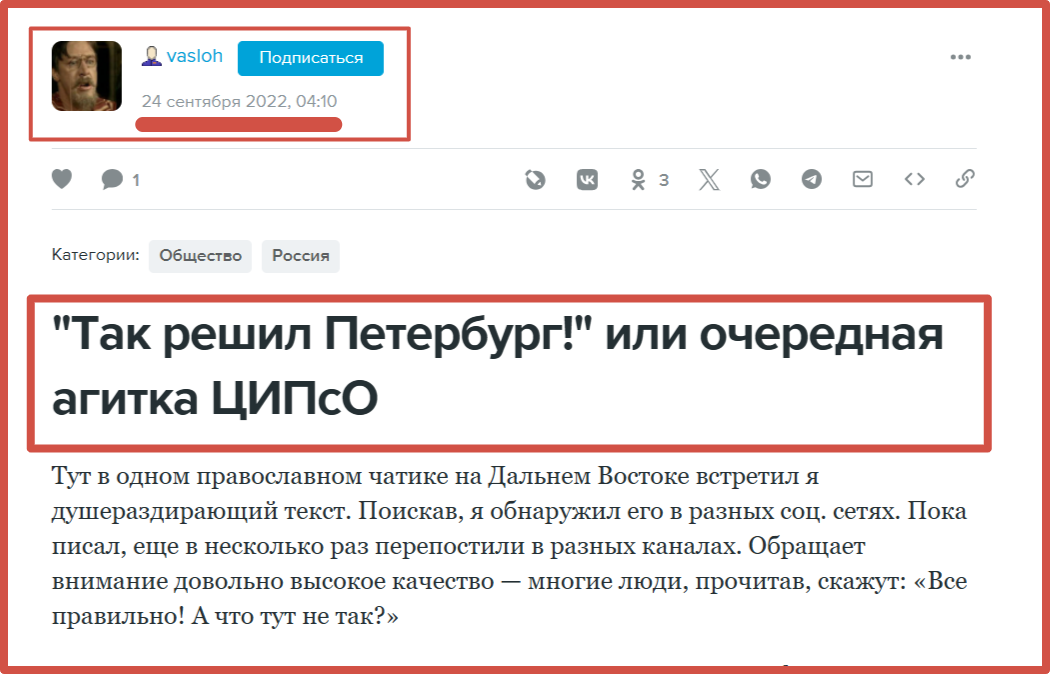Screen dimensions: 1050x674
Task: Share via WhatsApp icon
Action: point(761,180)
